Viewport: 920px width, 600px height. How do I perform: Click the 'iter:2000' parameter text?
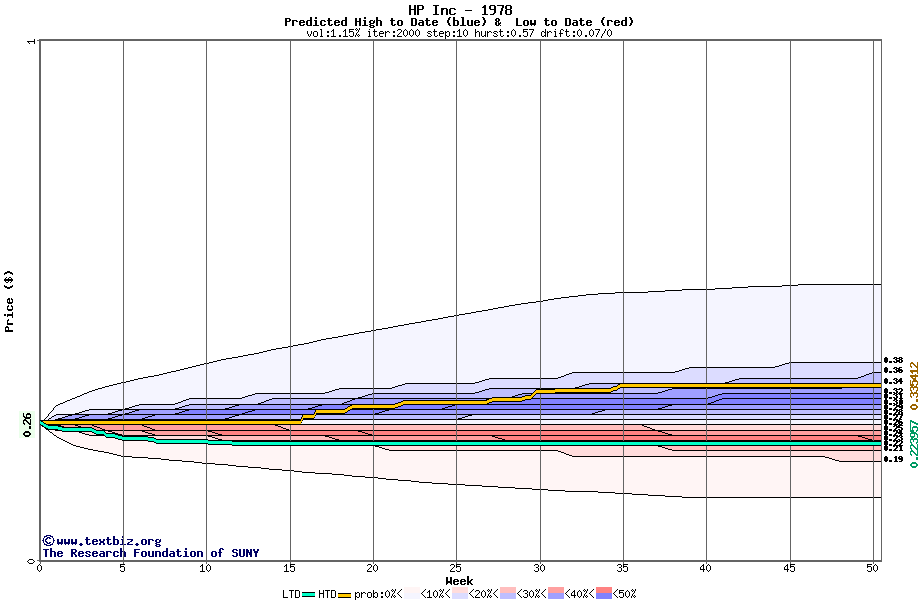tap(394, 33)
